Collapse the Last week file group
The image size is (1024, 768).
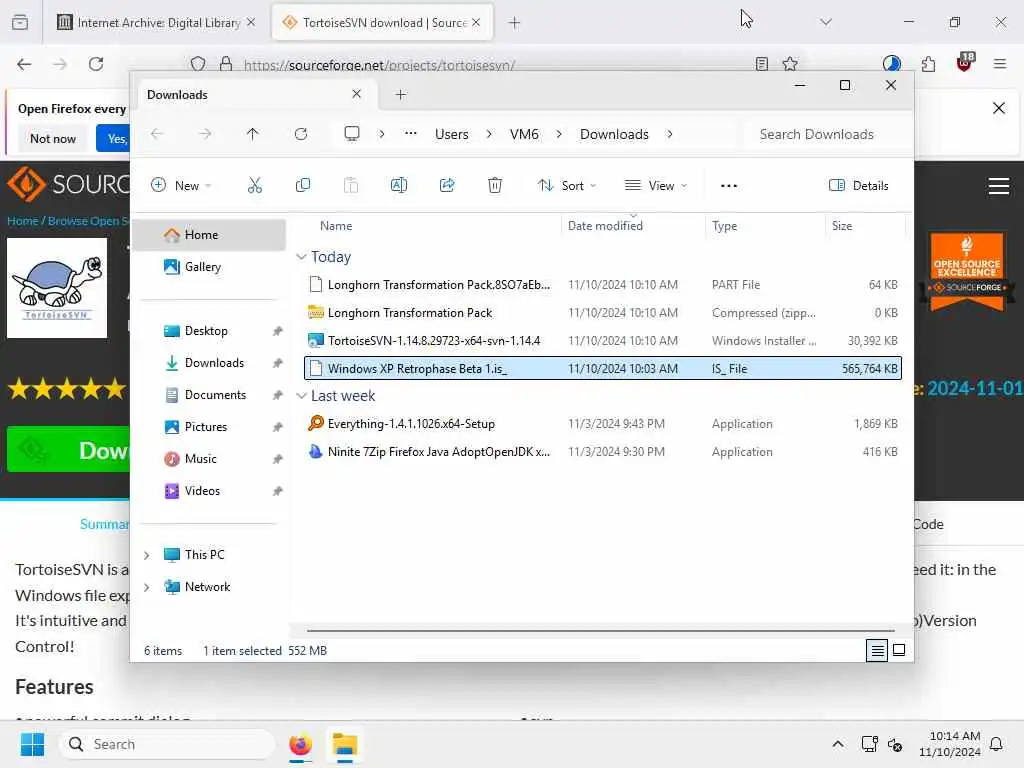pos(301,396)
